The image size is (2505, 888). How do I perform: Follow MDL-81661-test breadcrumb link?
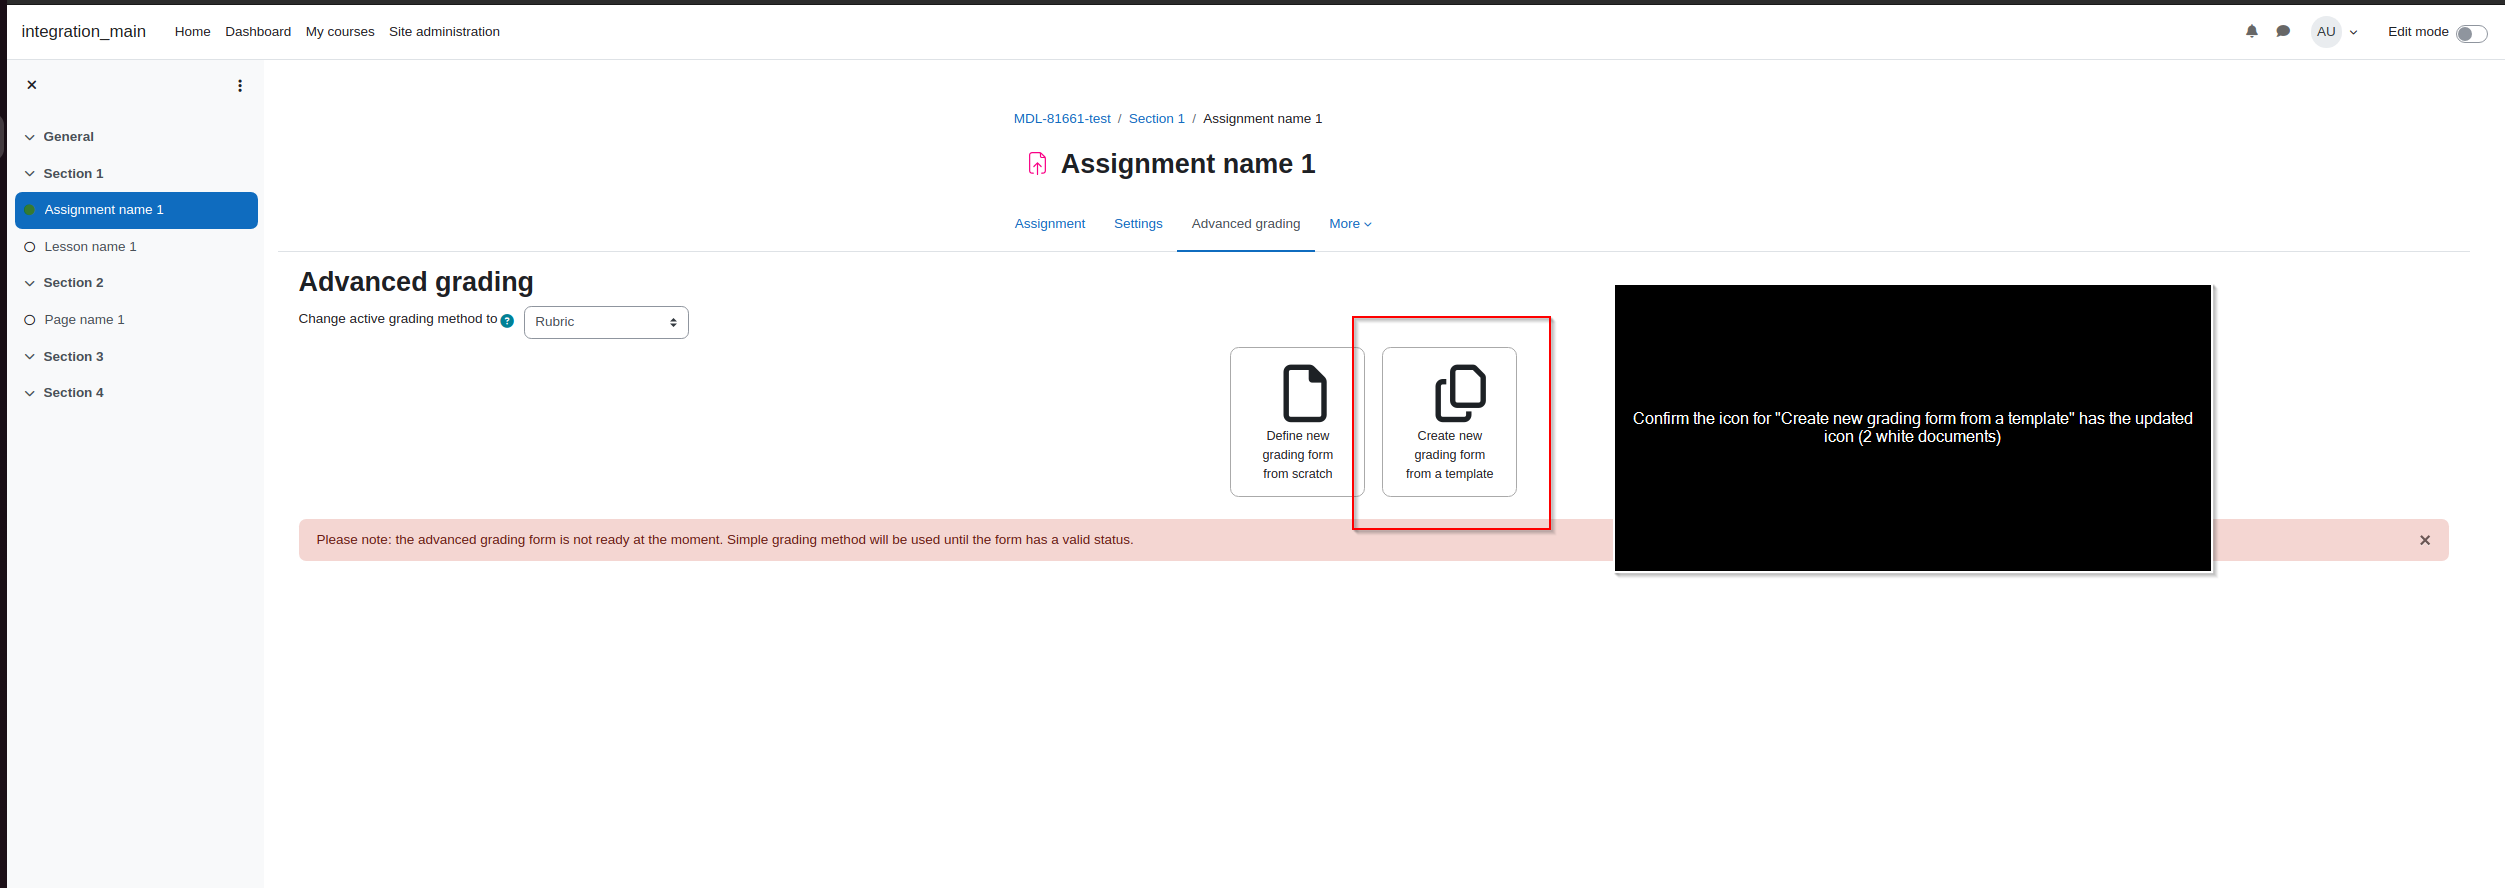tap(1062, 119)
